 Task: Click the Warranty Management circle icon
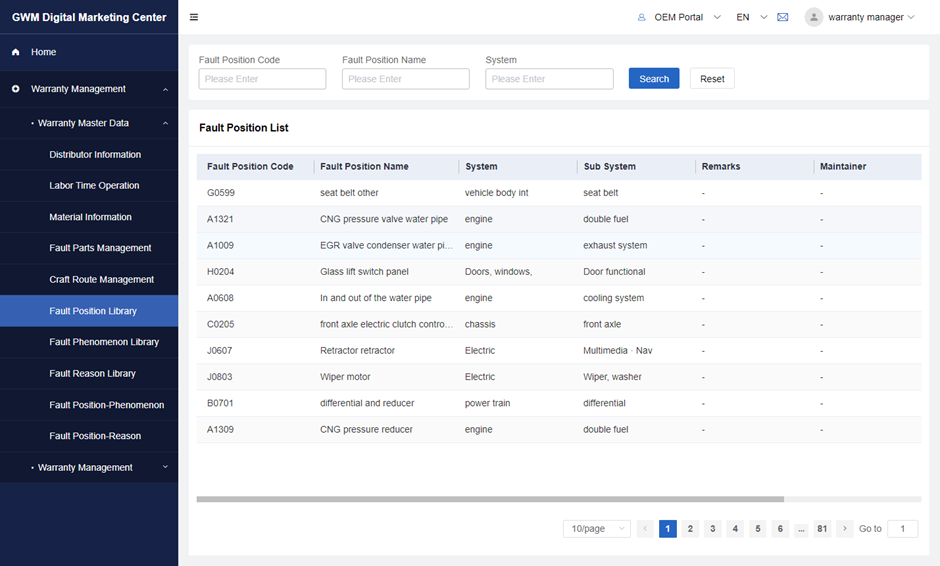[x=16, y=89]
